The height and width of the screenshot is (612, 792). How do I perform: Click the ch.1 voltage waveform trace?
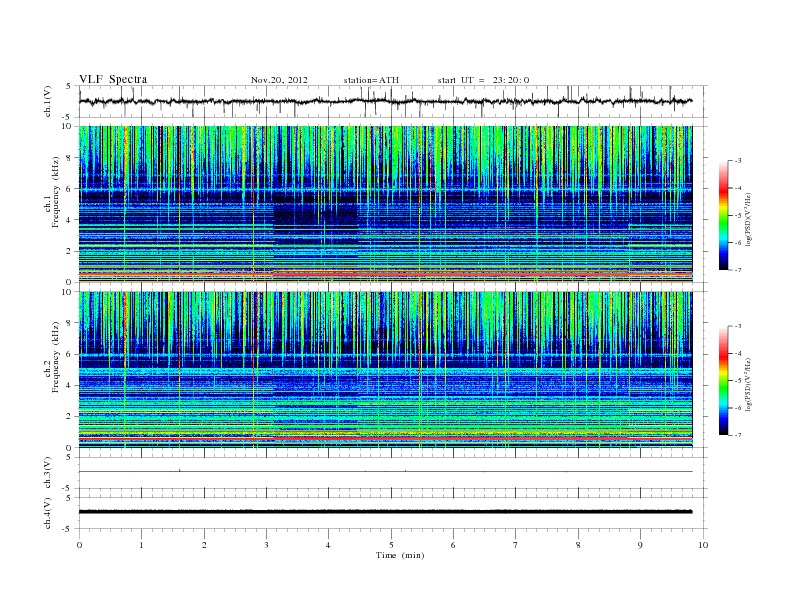(x=385, y=101)
